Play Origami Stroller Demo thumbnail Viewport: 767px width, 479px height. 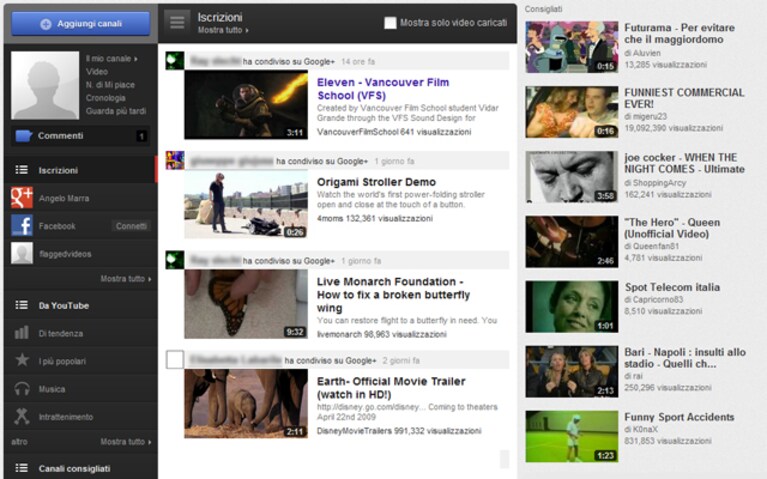coord(246,204)
